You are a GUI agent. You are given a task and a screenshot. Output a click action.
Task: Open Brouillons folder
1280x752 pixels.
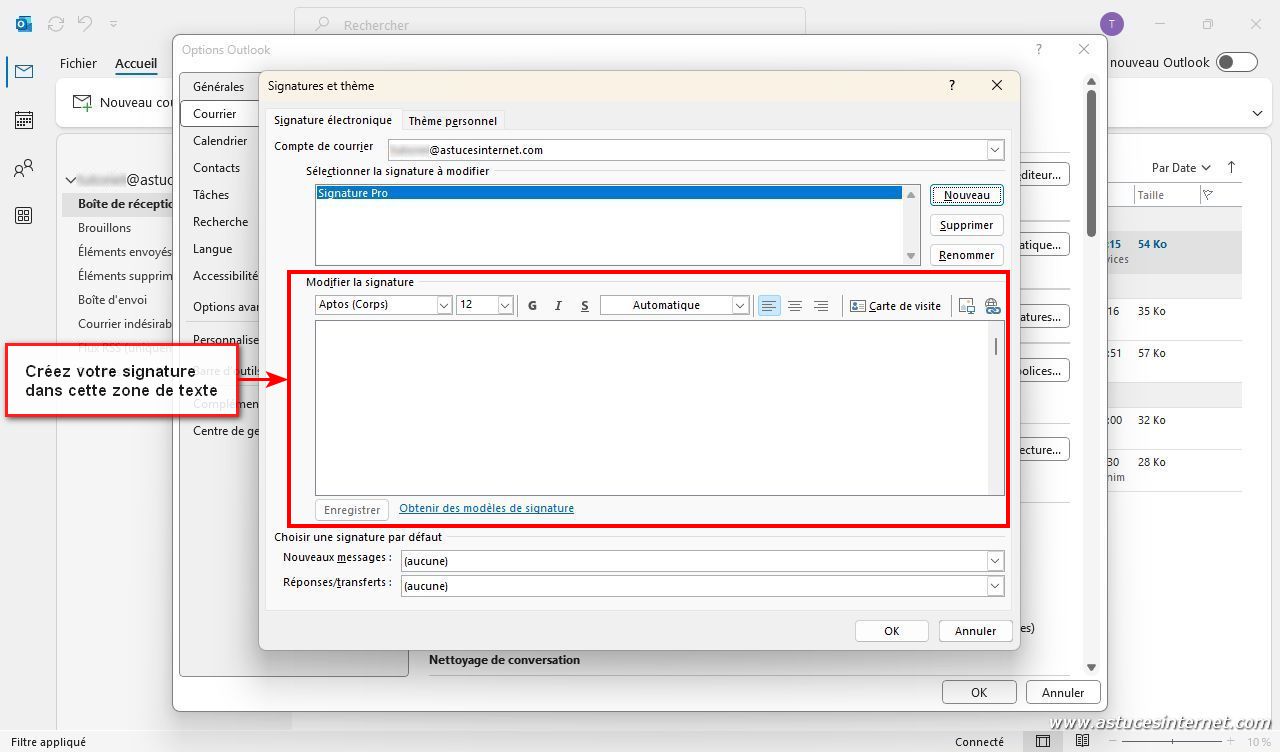[x=105, y=228]
